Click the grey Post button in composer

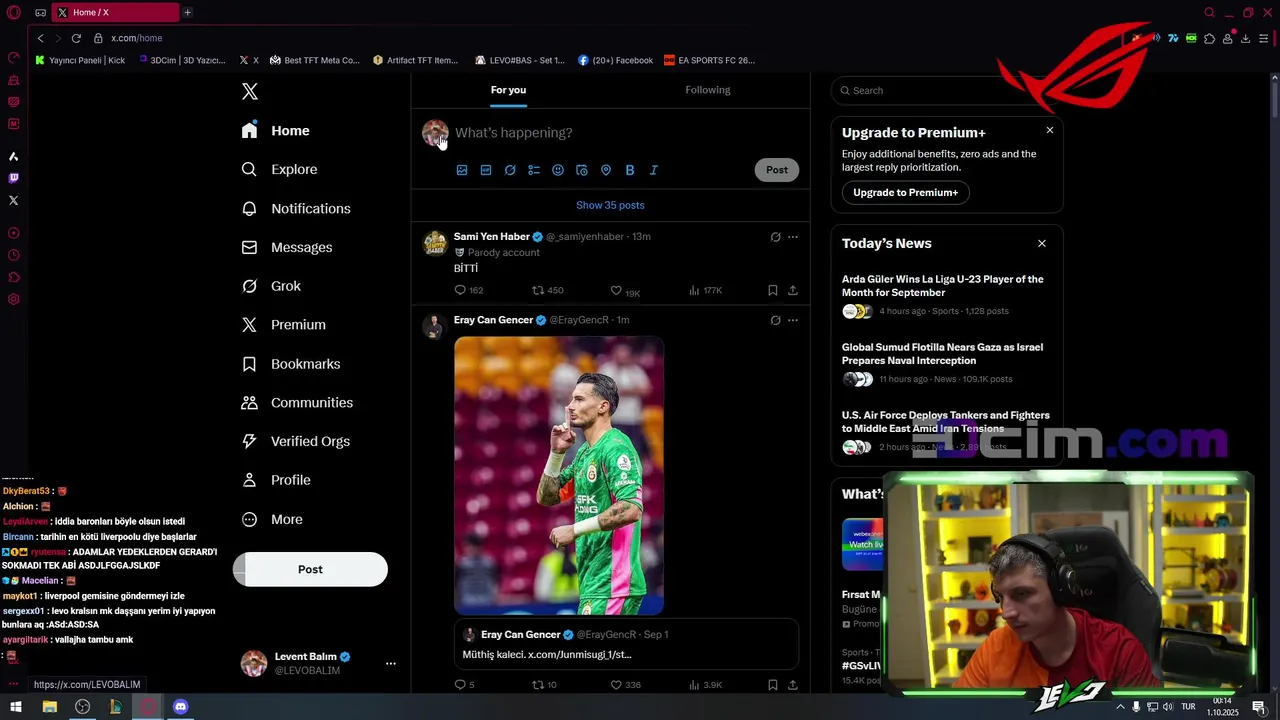777,170
